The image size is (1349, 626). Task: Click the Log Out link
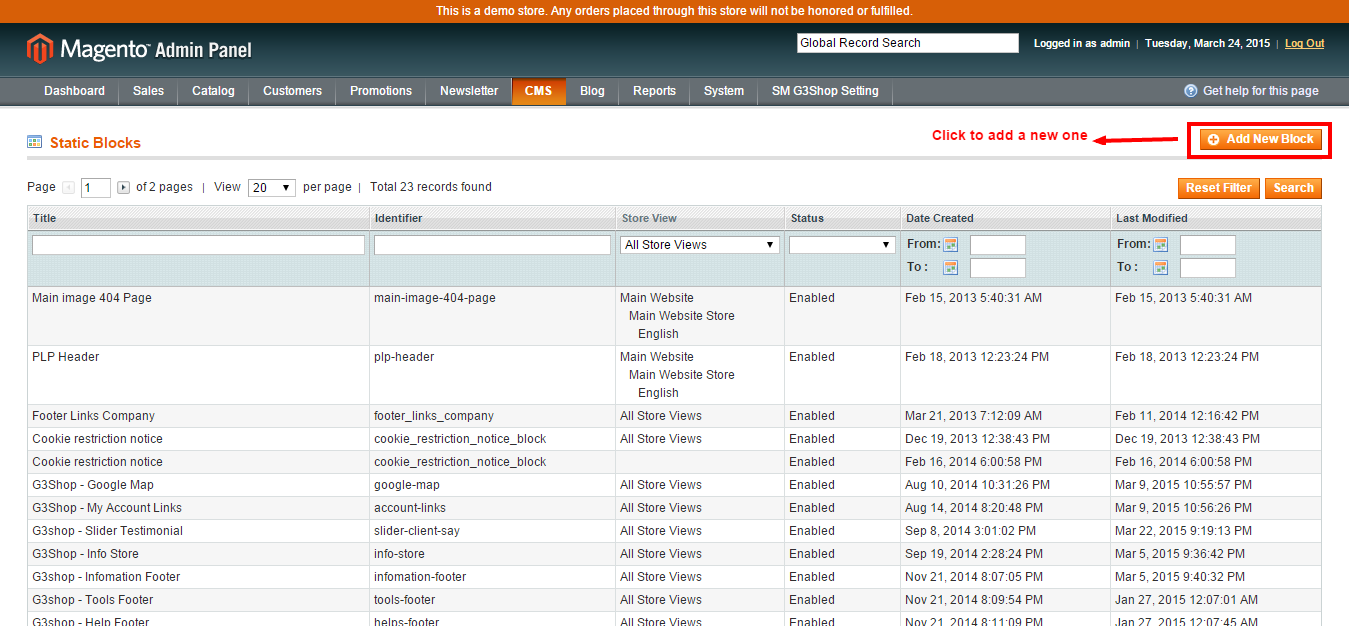tap(1304, 44)
